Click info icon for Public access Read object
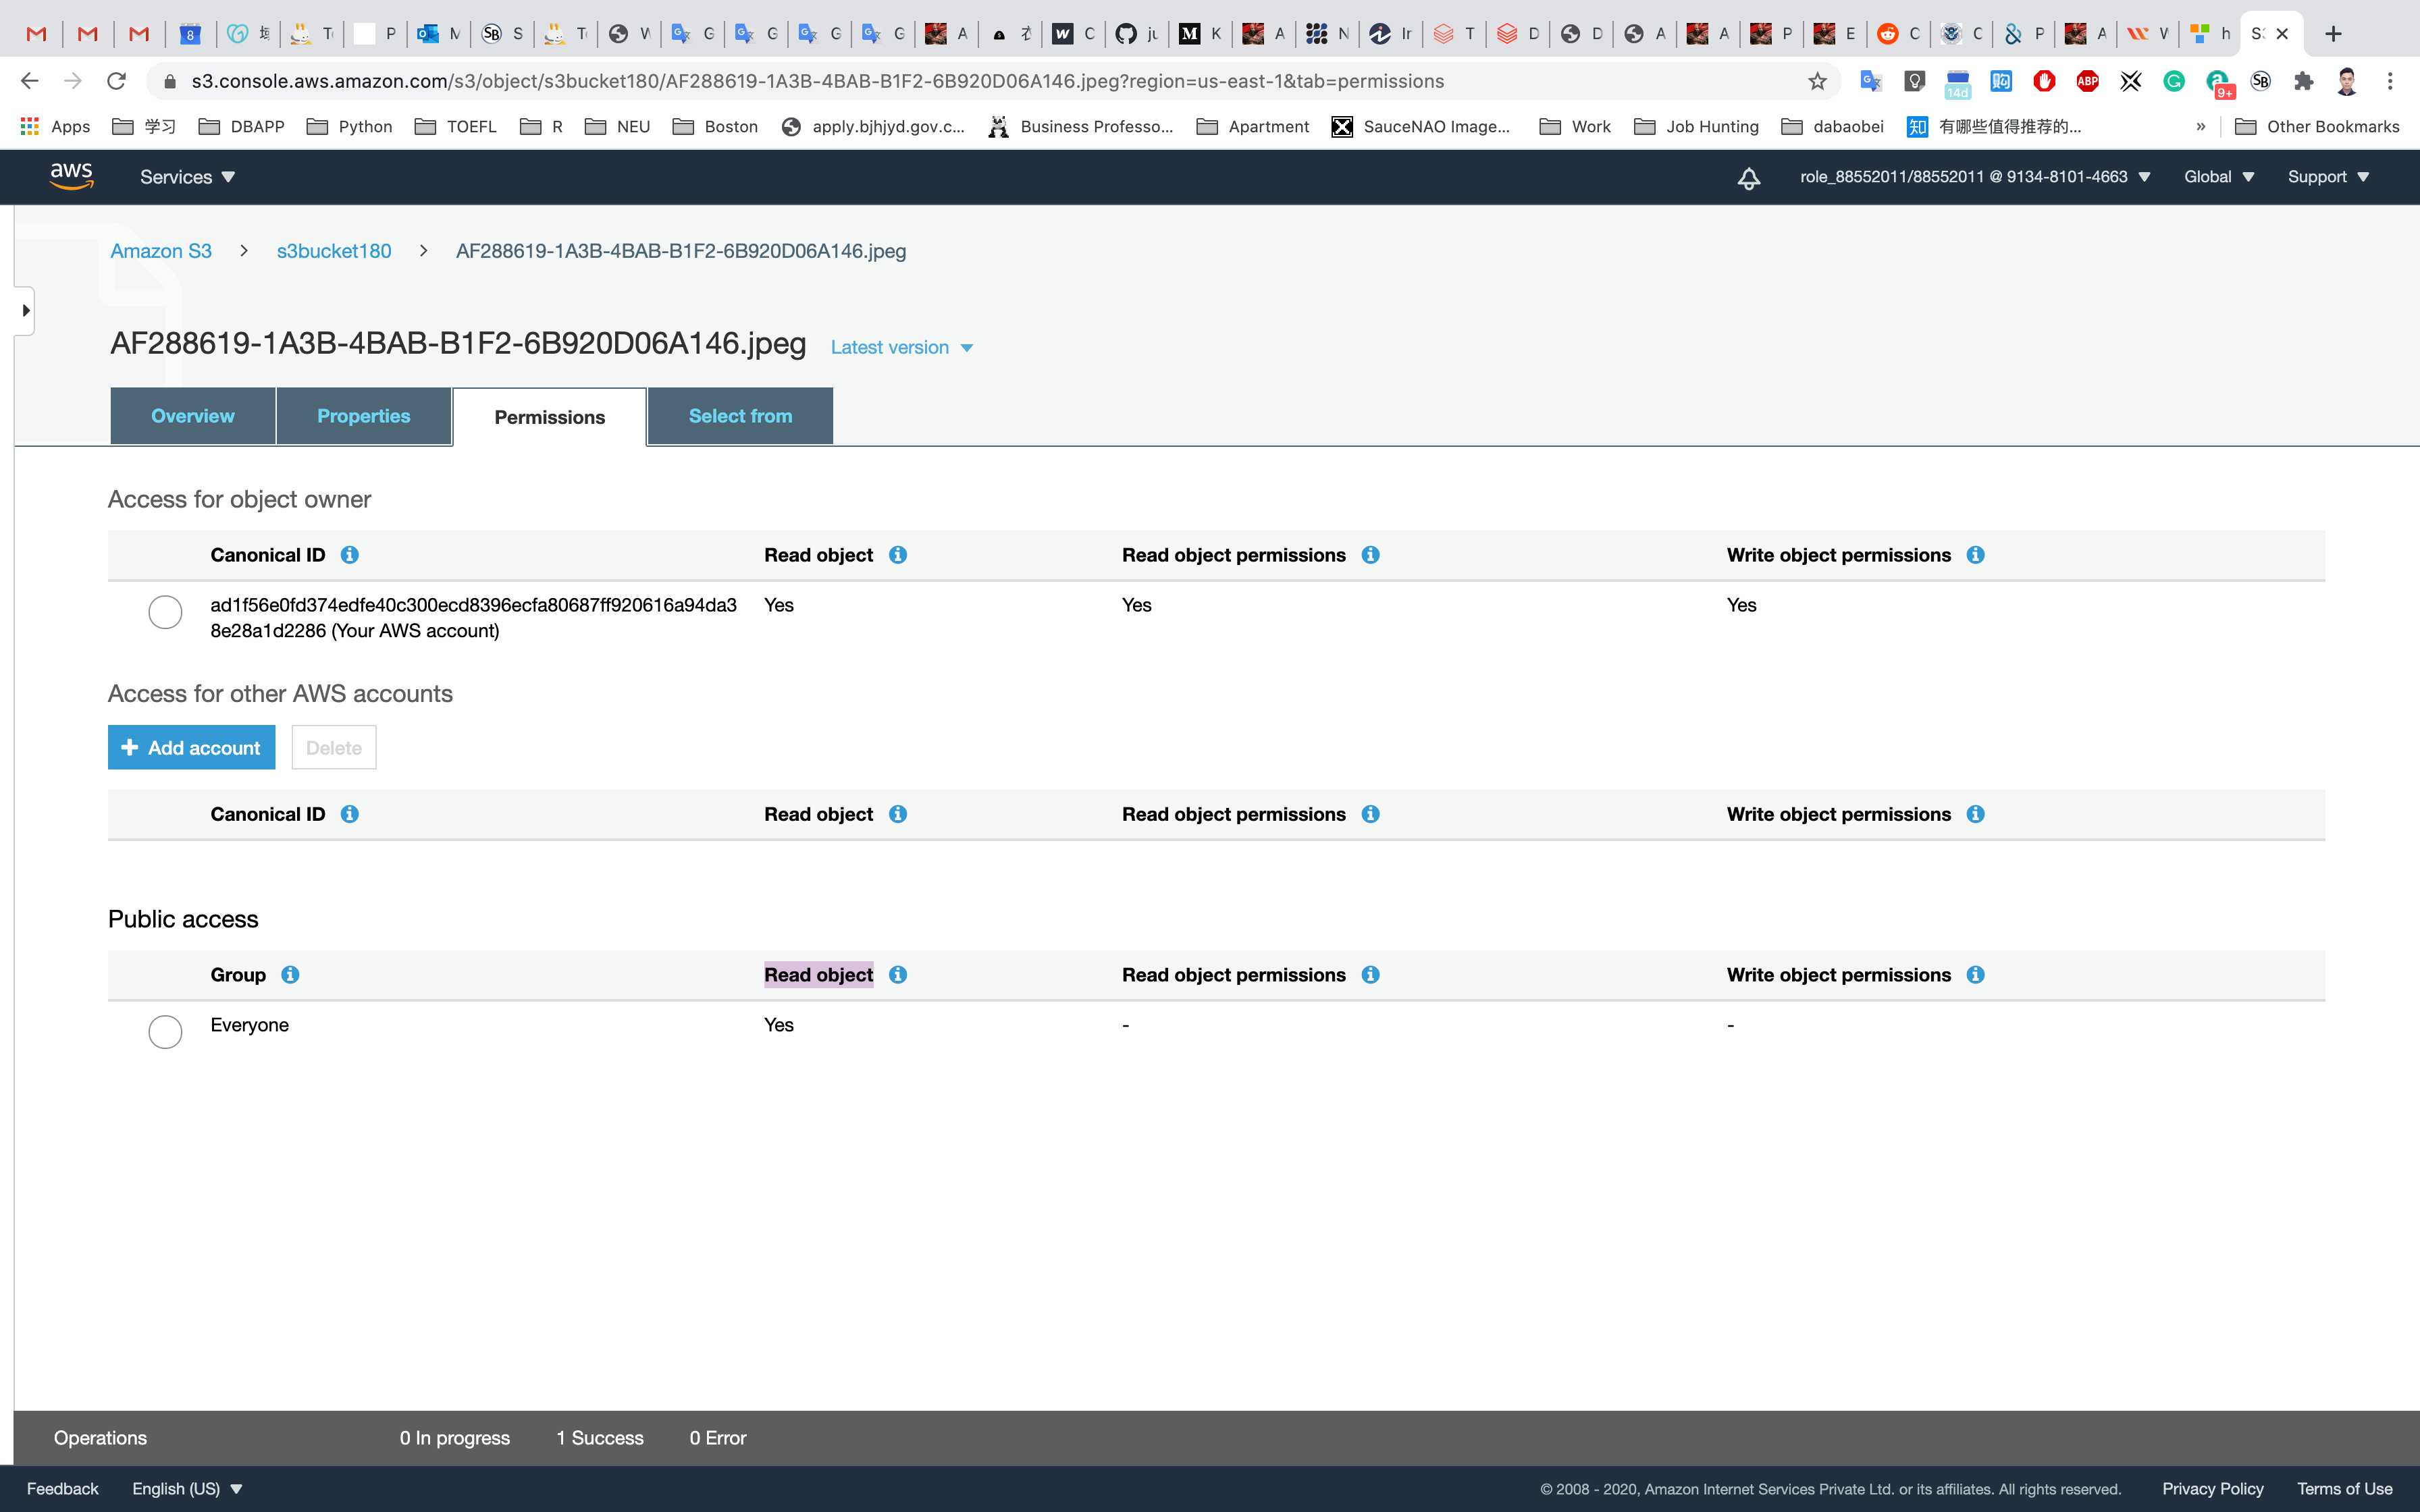The image size is (2420, 1512). click(x=897, y=974)
